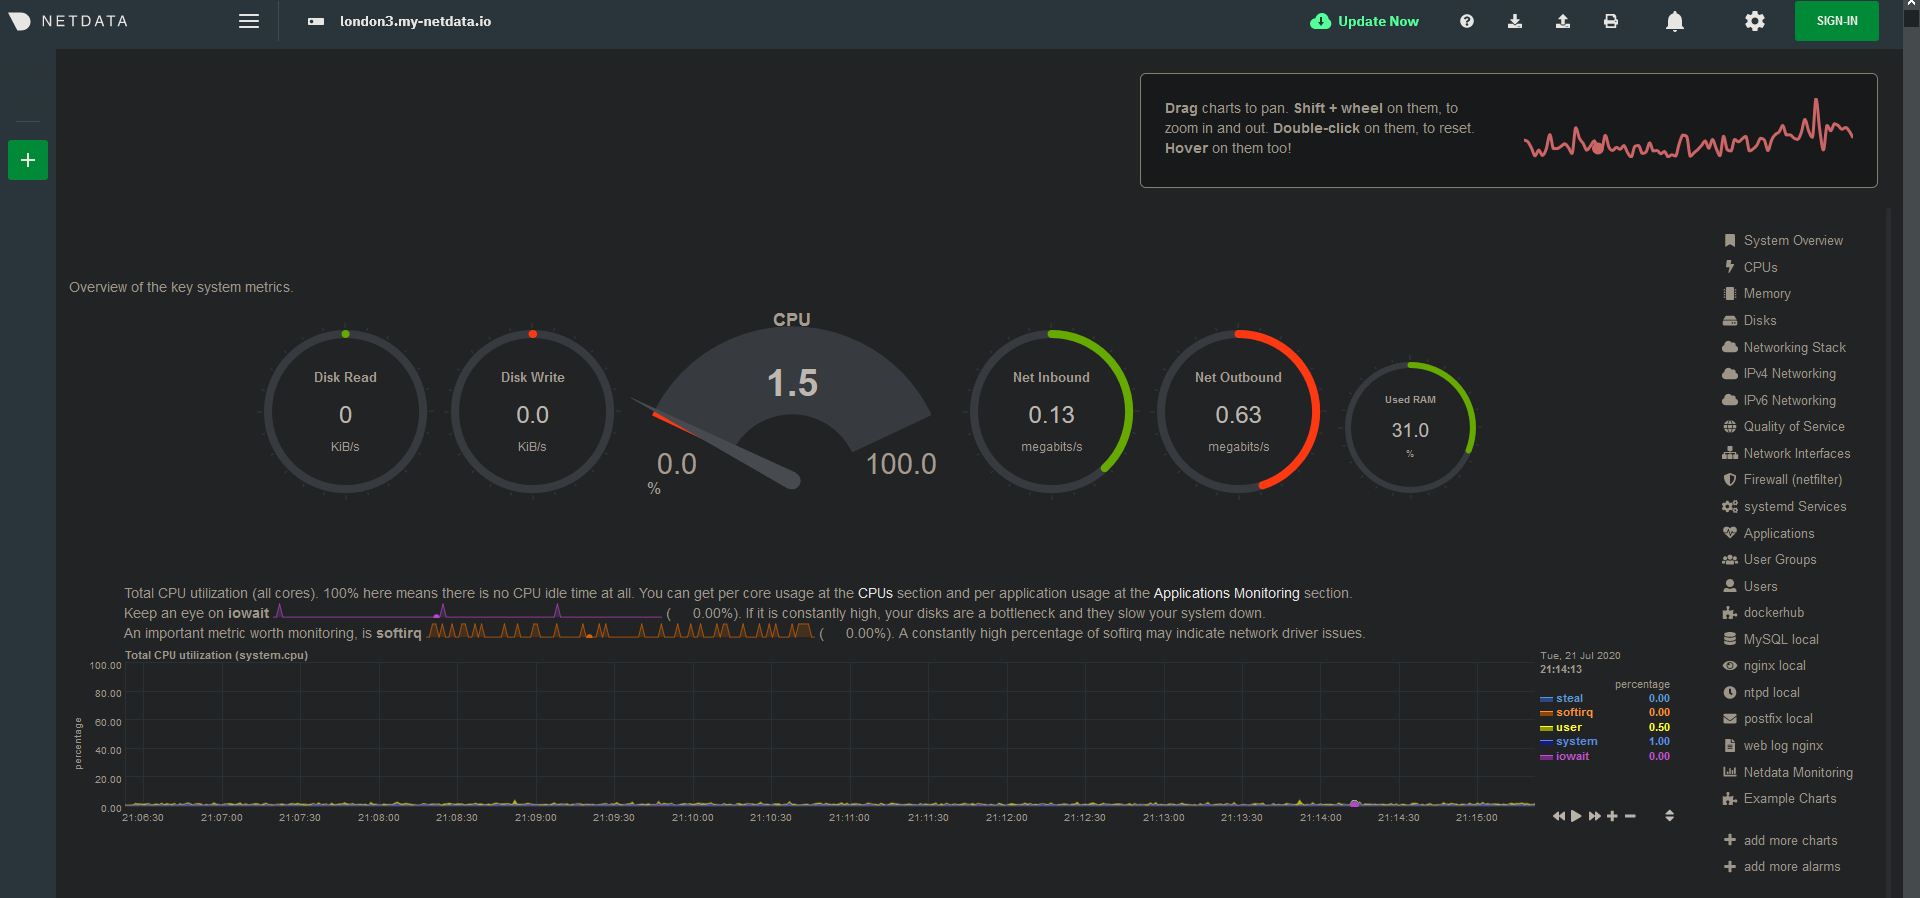Click the print dashboard icon

click(1611, 21)
